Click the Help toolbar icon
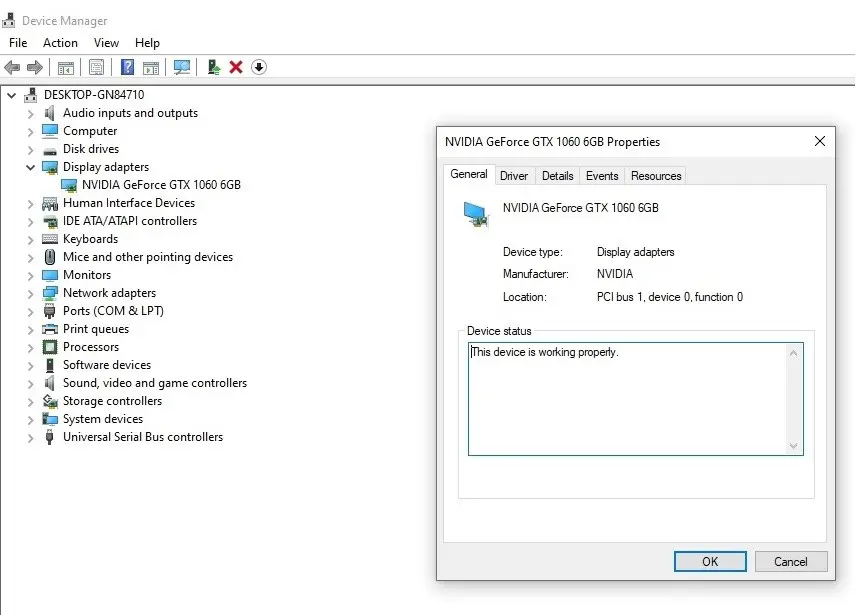The width and height of the screenshot is (856, 615). (x=127, y=67)
